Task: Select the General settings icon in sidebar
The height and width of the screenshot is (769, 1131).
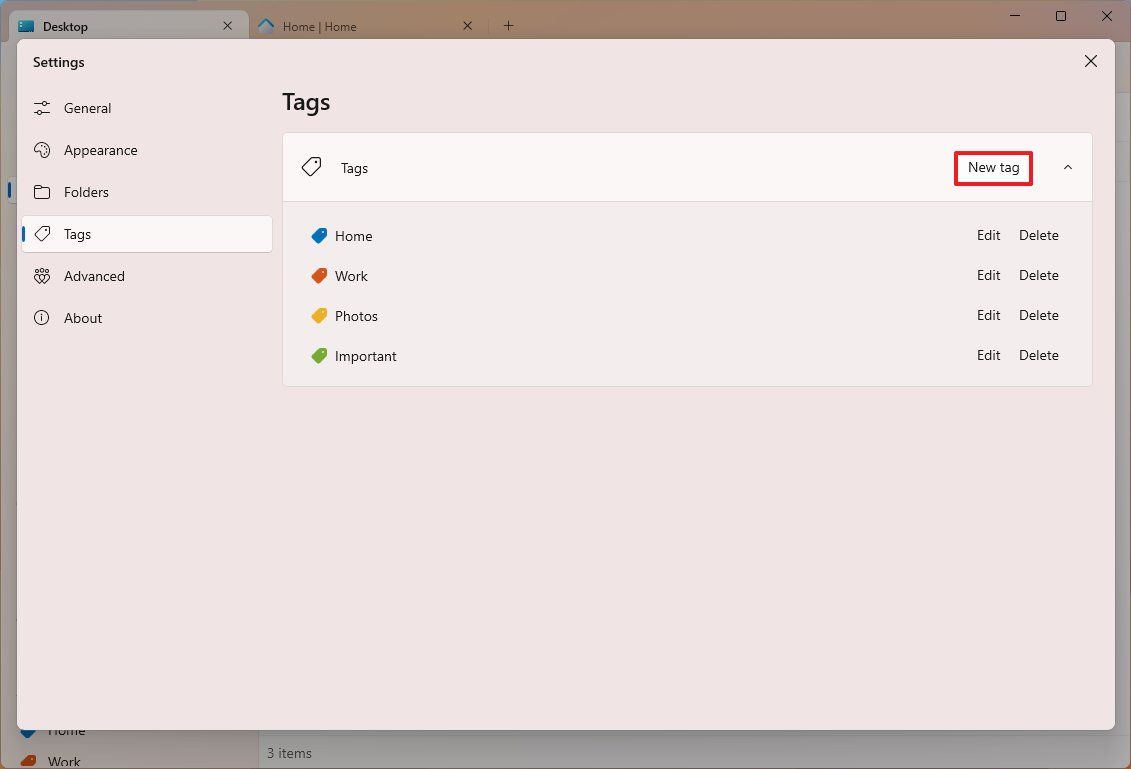Action: [42, 107]
